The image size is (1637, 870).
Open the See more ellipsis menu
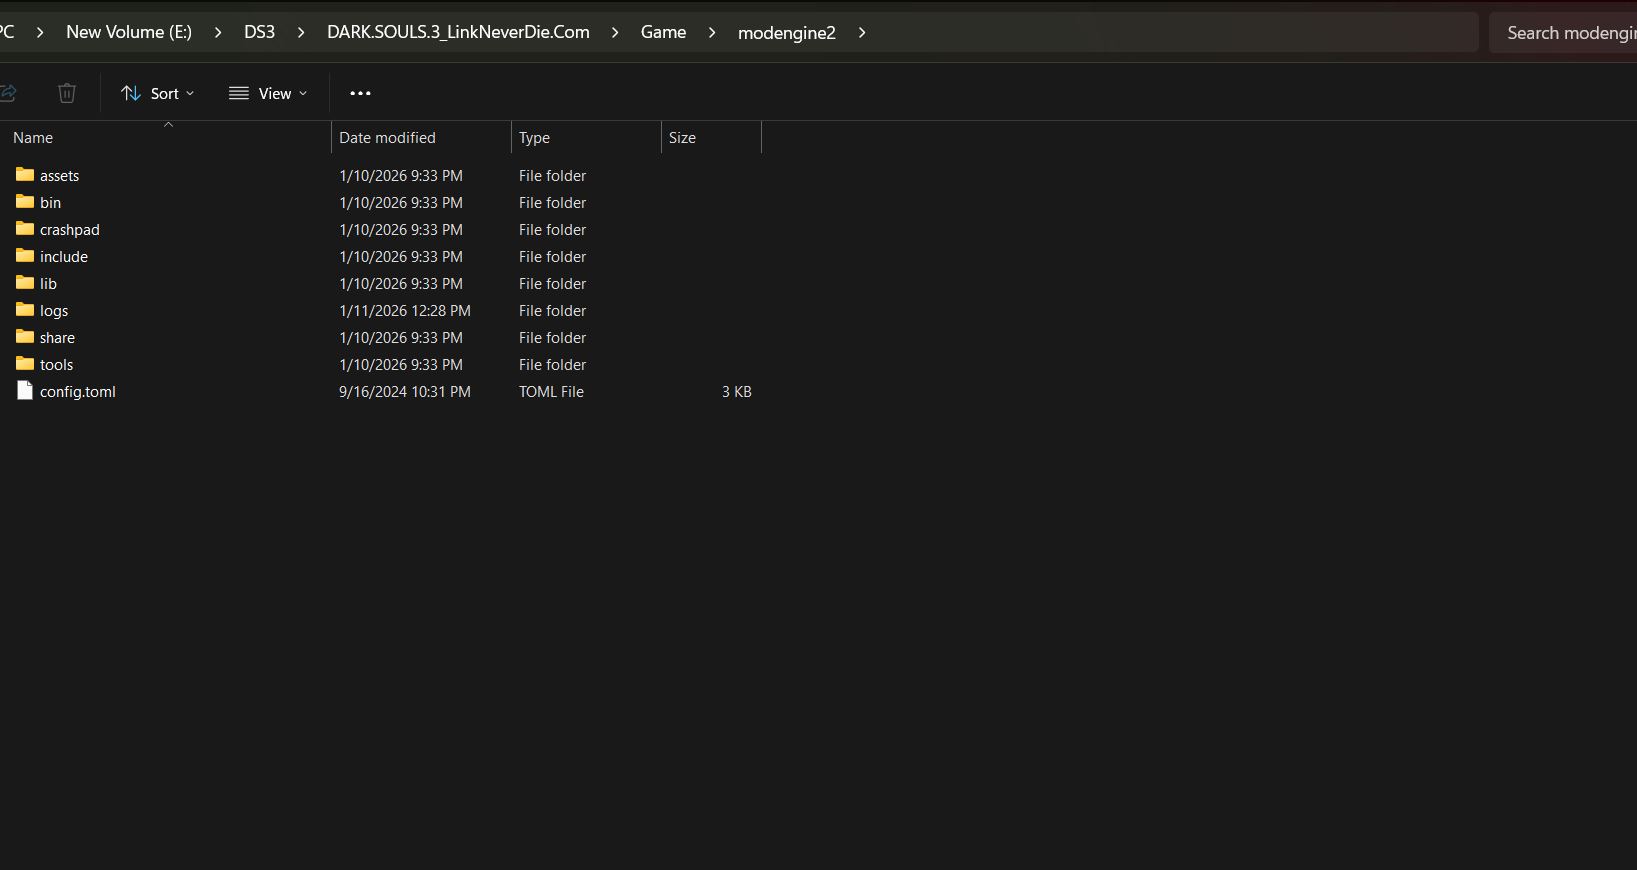tap(360, 93)
